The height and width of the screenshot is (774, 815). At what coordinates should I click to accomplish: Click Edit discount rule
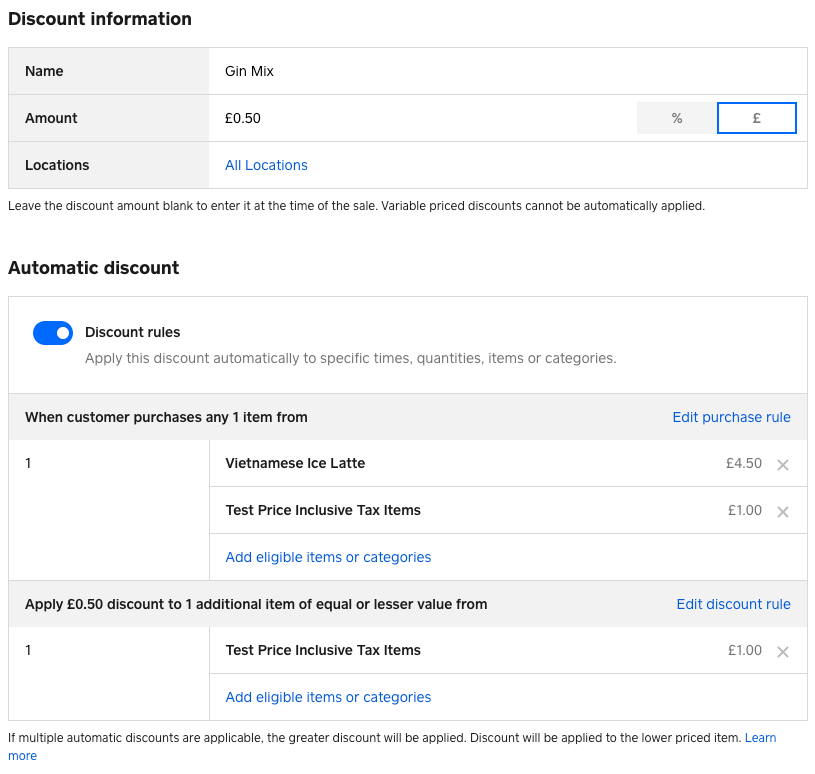click(733, 604)
